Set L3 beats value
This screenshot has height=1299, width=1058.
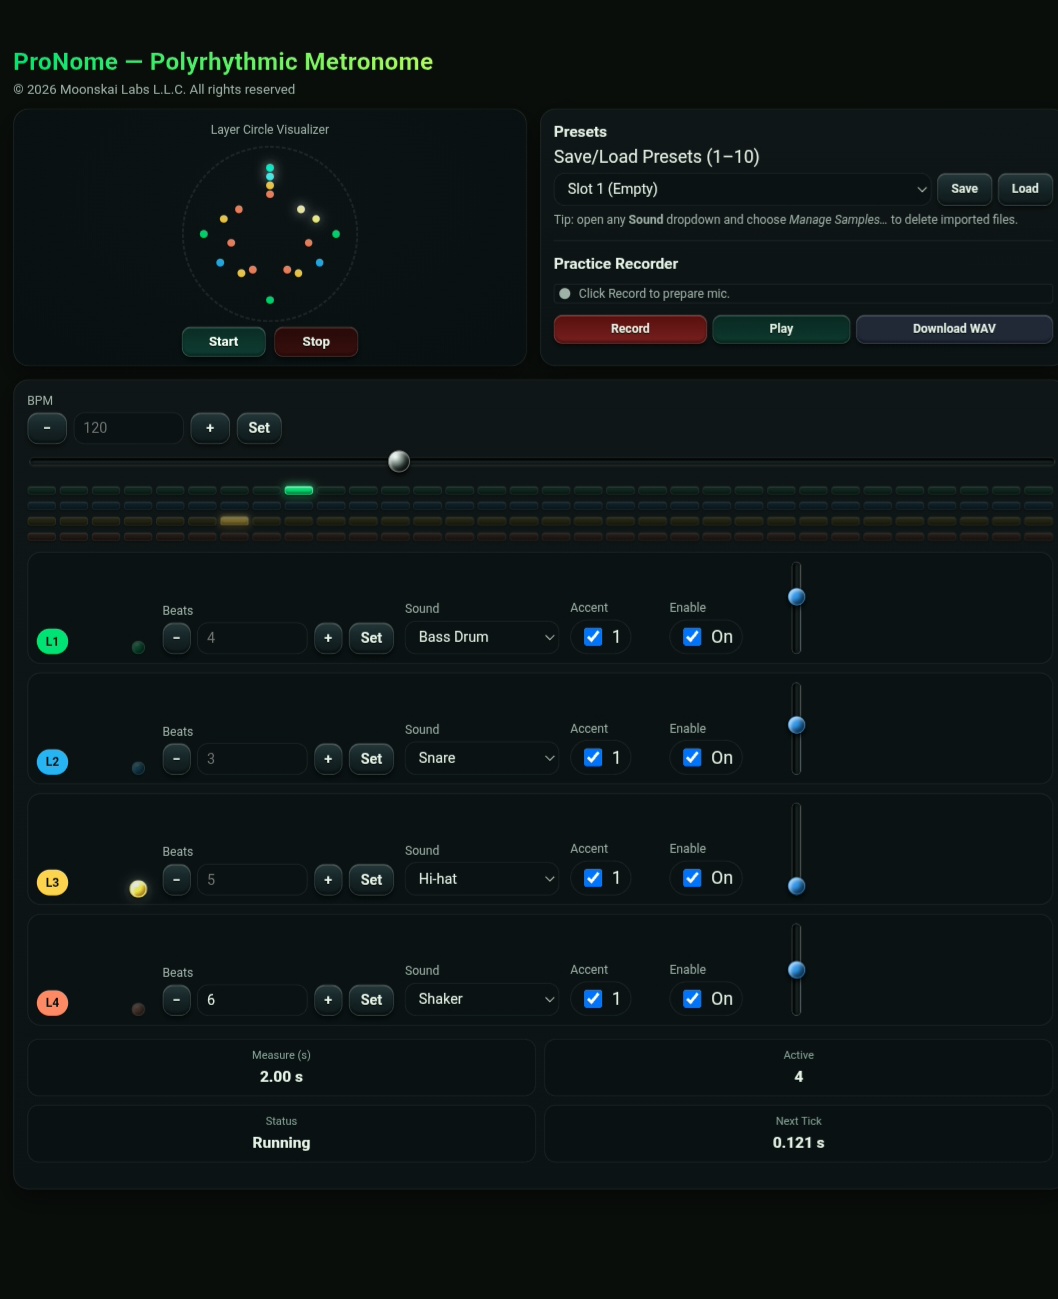371,880
